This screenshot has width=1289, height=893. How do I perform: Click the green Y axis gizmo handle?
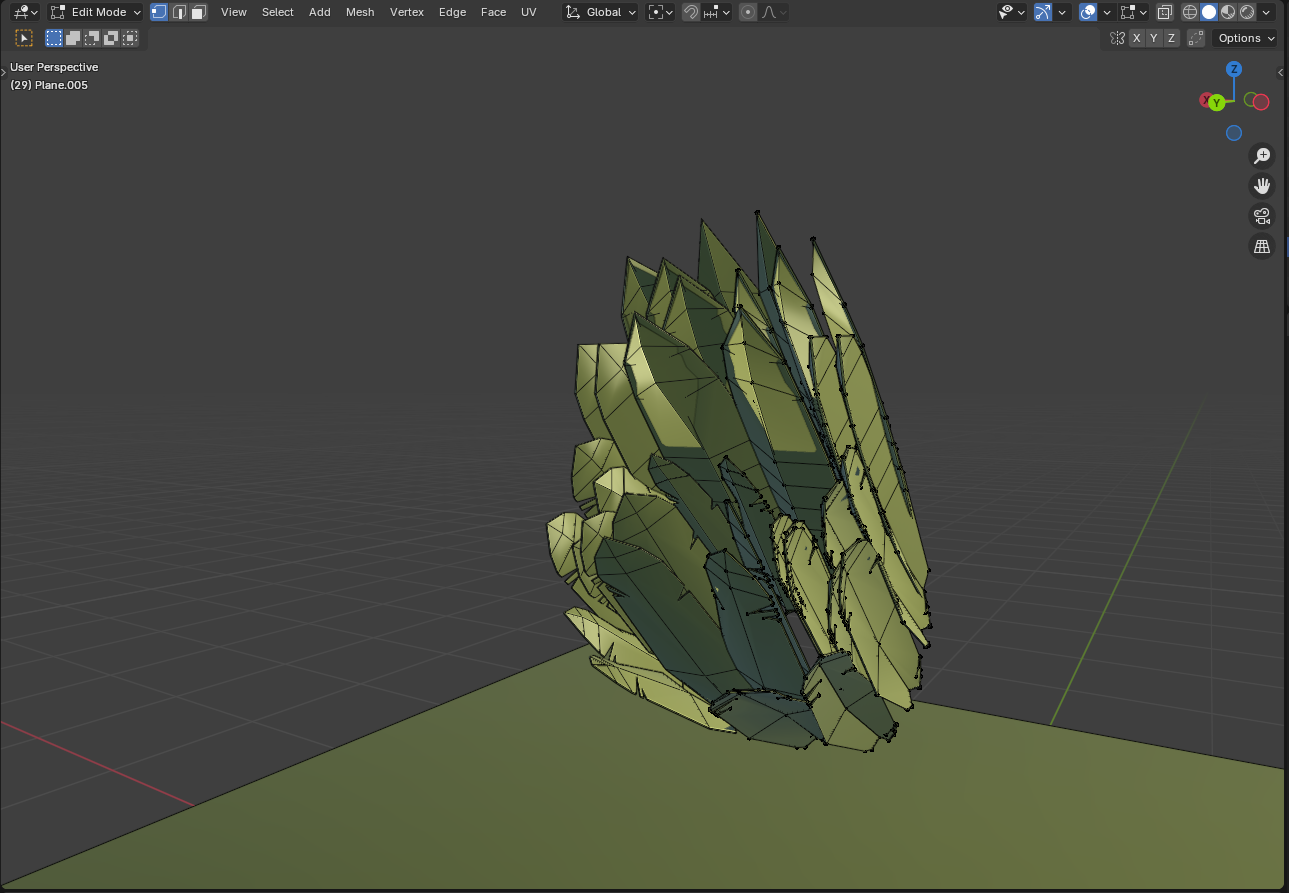(x=1217, y=103)
